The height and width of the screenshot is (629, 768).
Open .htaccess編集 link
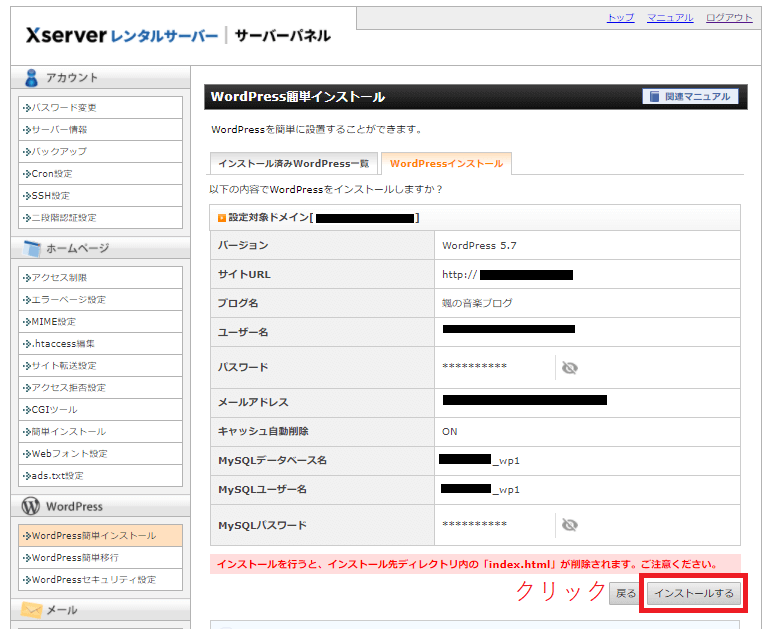pos(100,344)
